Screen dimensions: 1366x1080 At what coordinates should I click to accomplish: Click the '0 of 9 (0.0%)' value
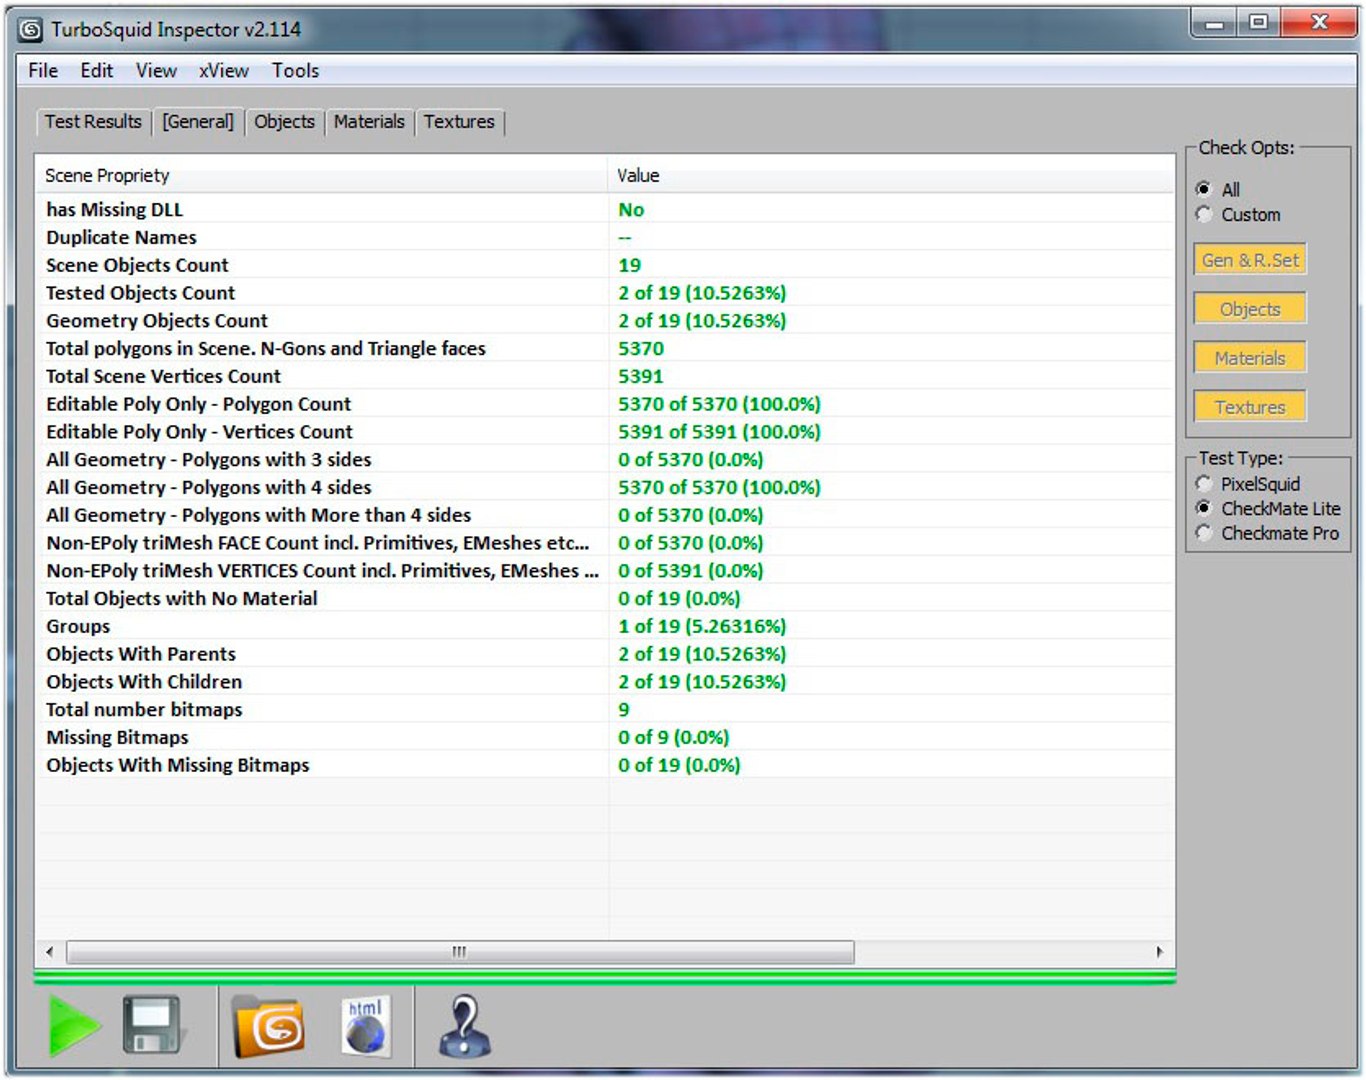pos(674,737)
